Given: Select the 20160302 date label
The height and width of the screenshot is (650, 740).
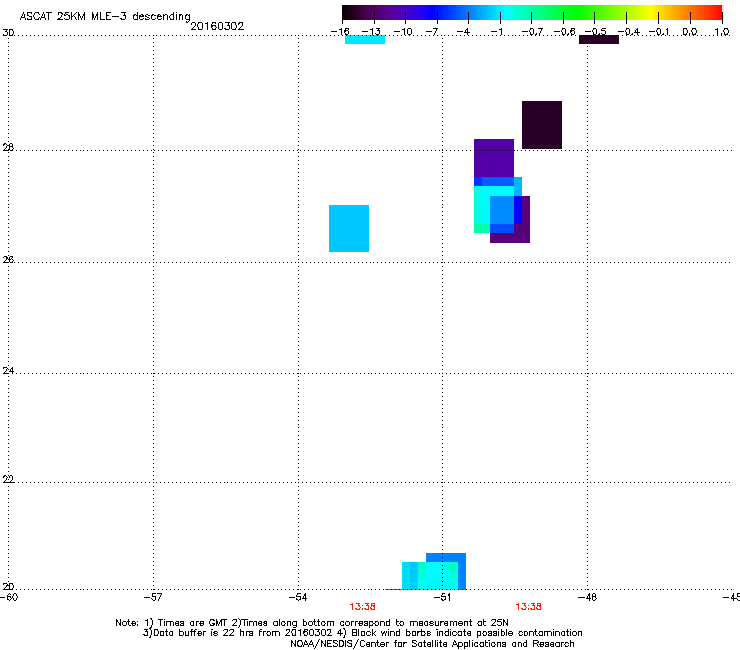Looking at the screenshot, I should (217, 26).
